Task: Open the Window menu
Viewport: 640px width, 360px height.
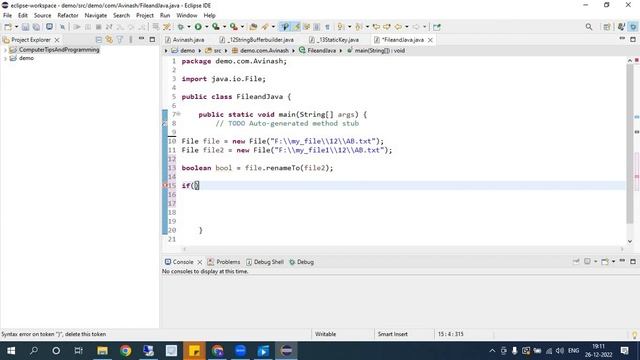Action: coord(187,15)
